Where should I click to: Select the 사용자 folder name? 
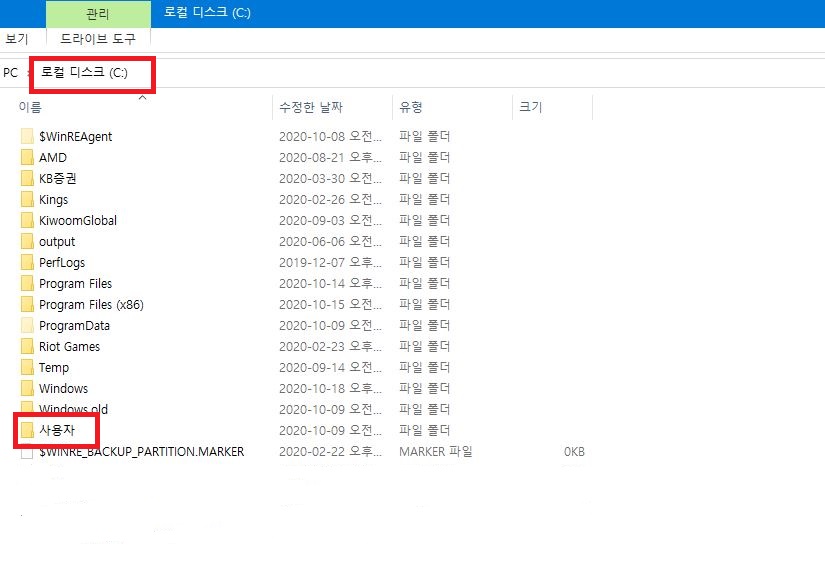pos(57,431)
